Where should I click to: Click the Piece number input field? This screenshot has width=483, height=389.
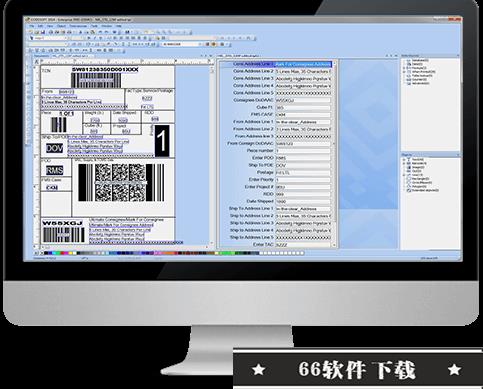click(x=303, y=151)
